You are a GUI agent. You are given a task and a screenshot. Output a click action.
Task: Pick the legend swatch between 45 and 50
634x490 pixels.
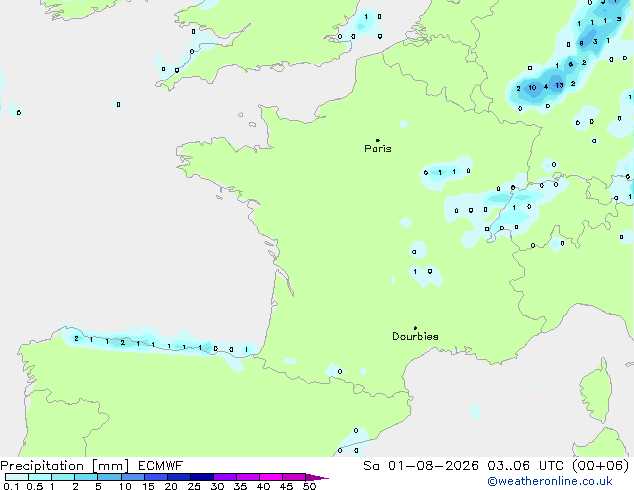tap(294, 477)
